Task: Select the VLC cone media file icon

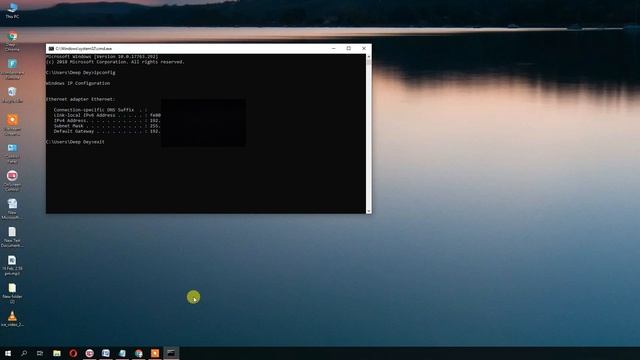Action: click(12, 319)
